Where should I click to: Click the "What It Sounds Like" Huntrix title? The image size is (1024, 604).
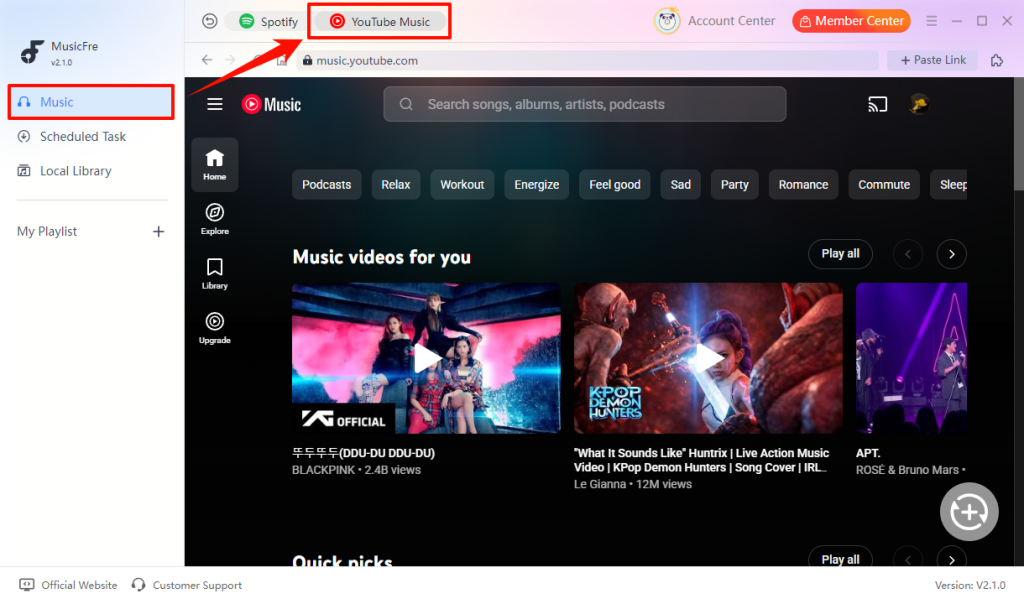[x=701, y=460]
